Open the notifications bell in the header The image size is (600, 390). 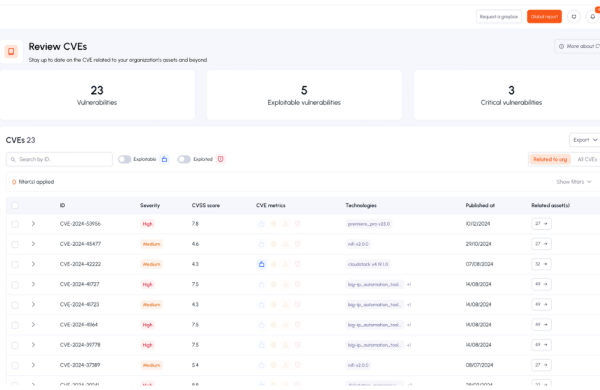(x=592, y=17)
